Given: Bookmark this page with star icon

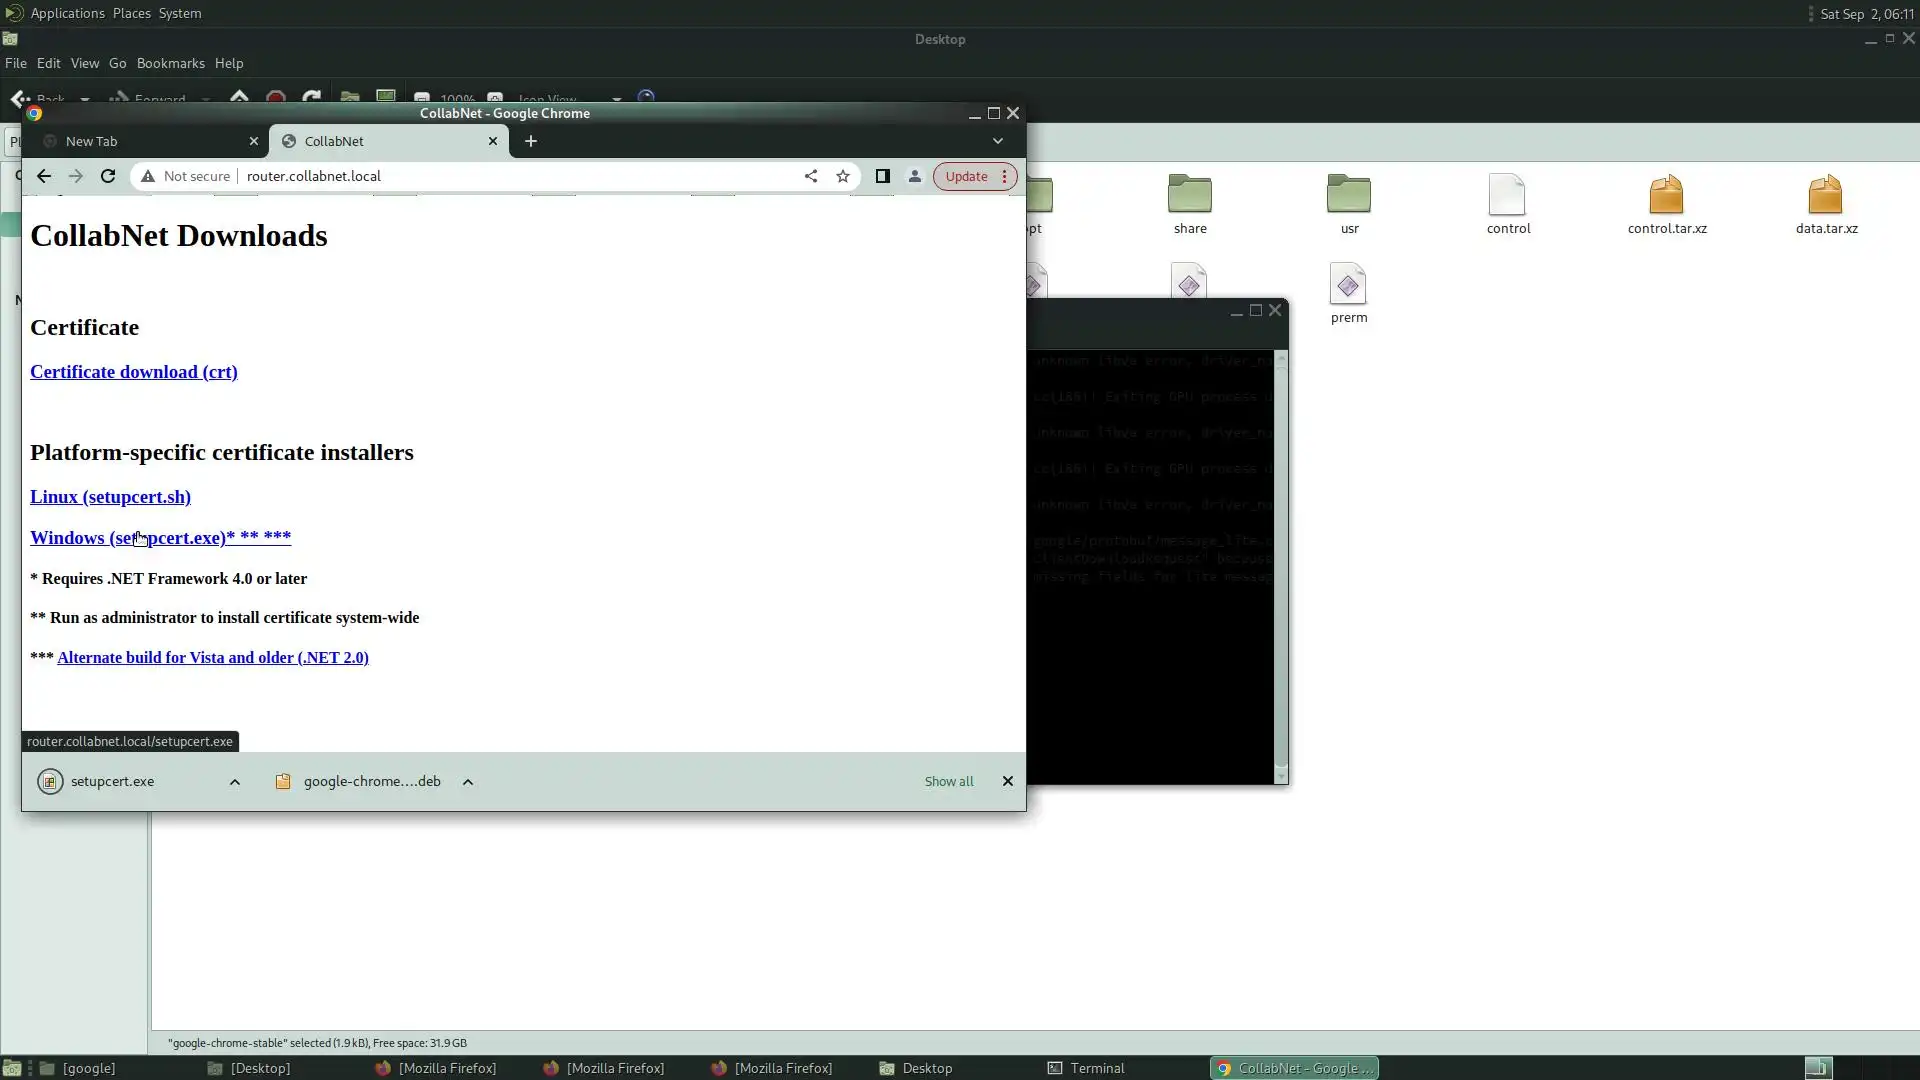Looking at the screenshot, I should coord(843,176).
